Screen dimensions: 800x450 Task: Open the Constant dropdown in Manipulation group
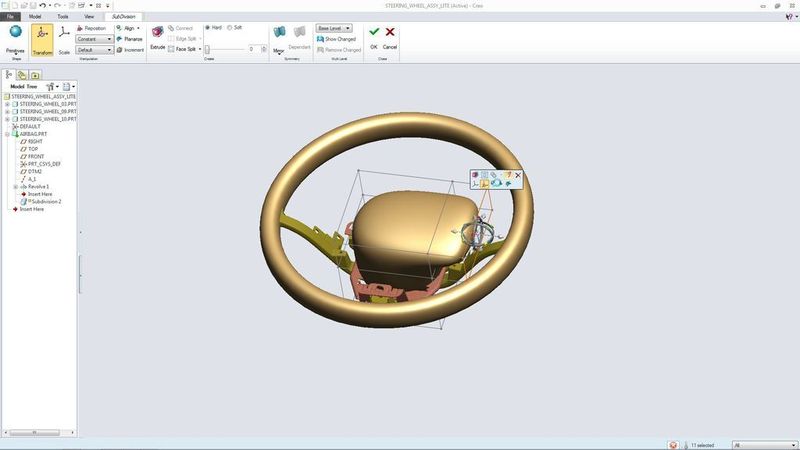click(x=94, y=39)
